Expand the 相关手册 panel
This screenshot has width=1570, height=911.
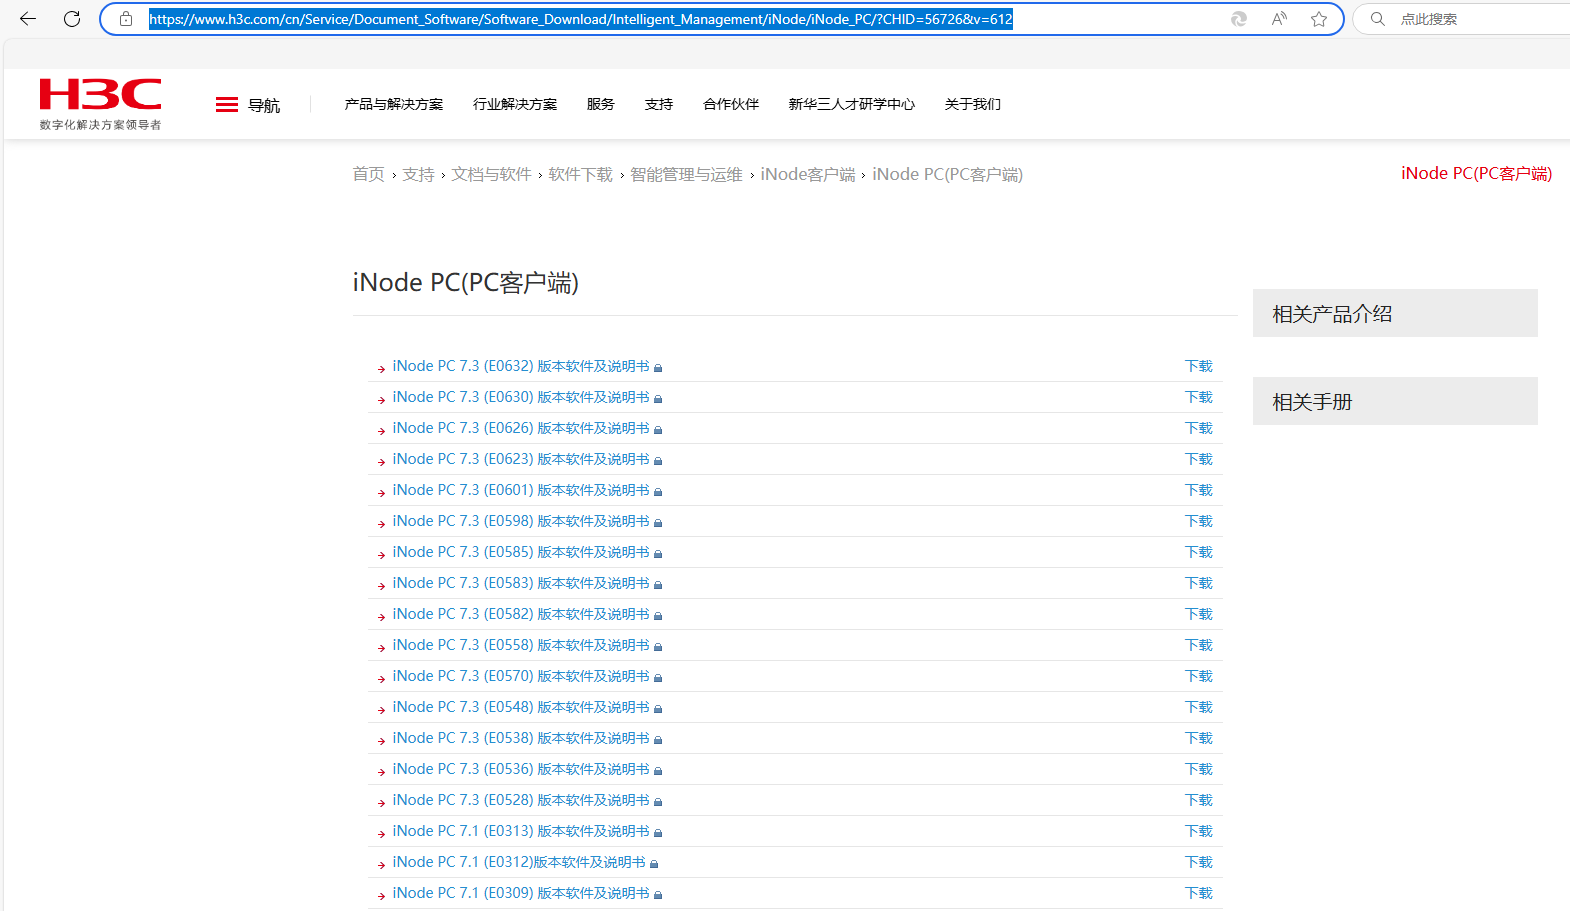[1395, 401]
